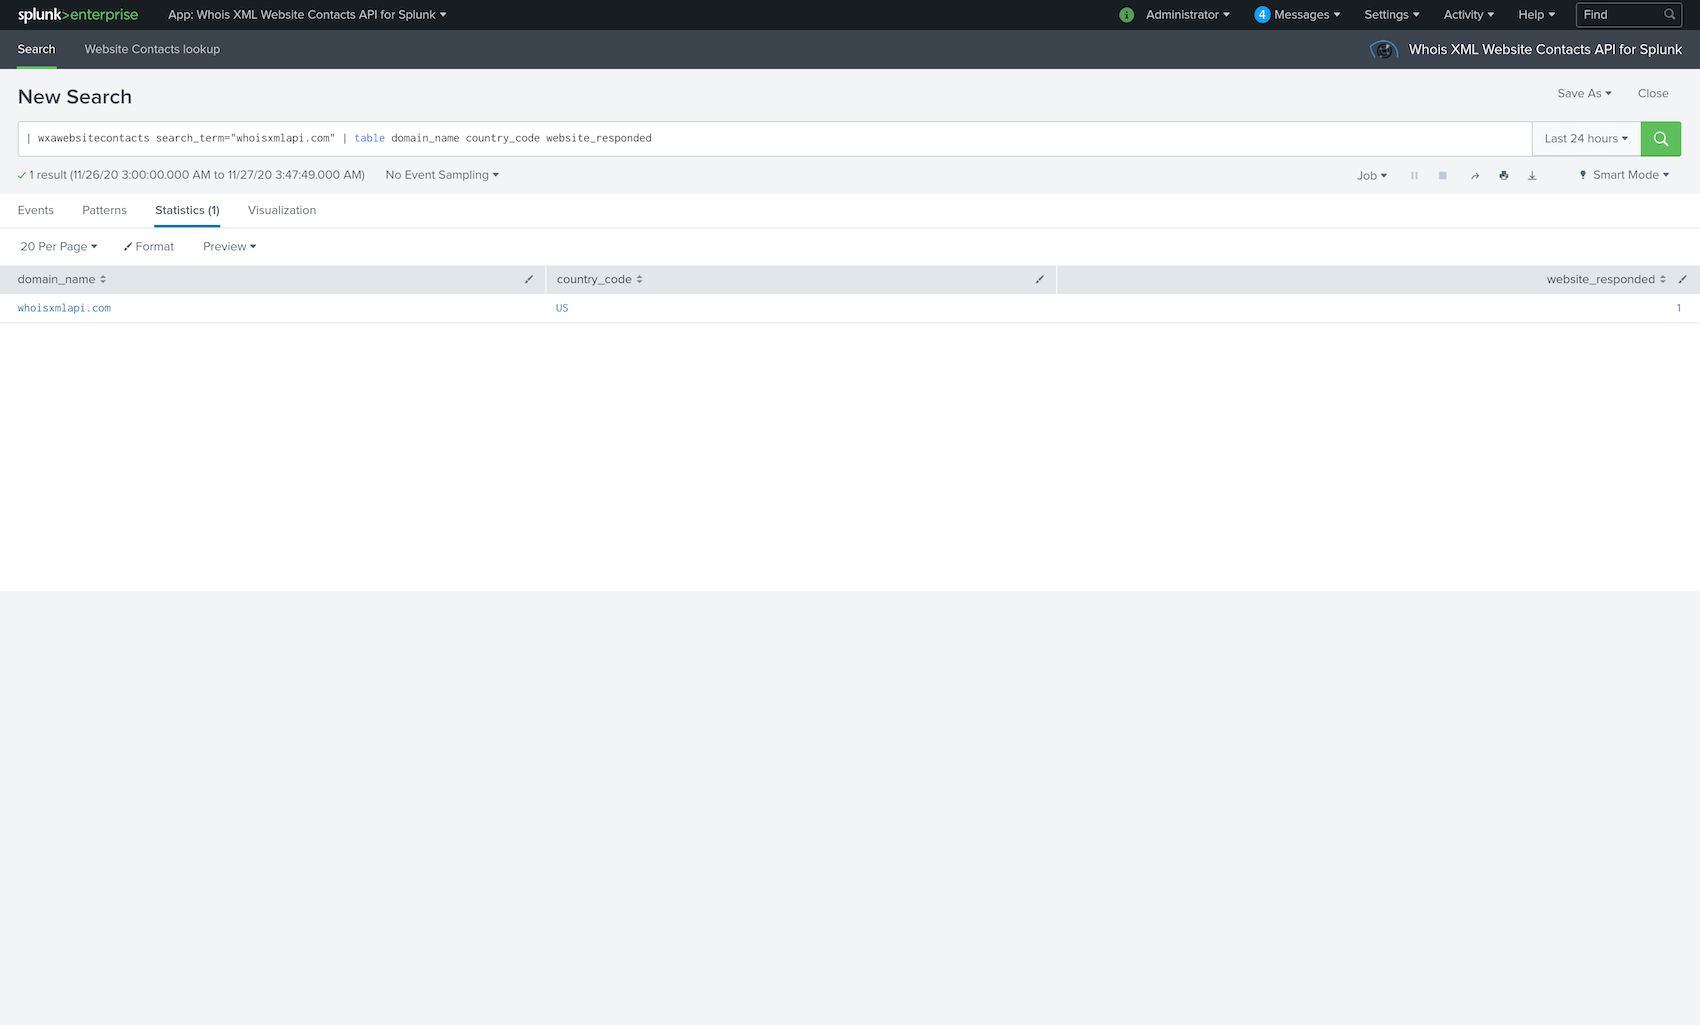Share the search job

point(1474,175)
